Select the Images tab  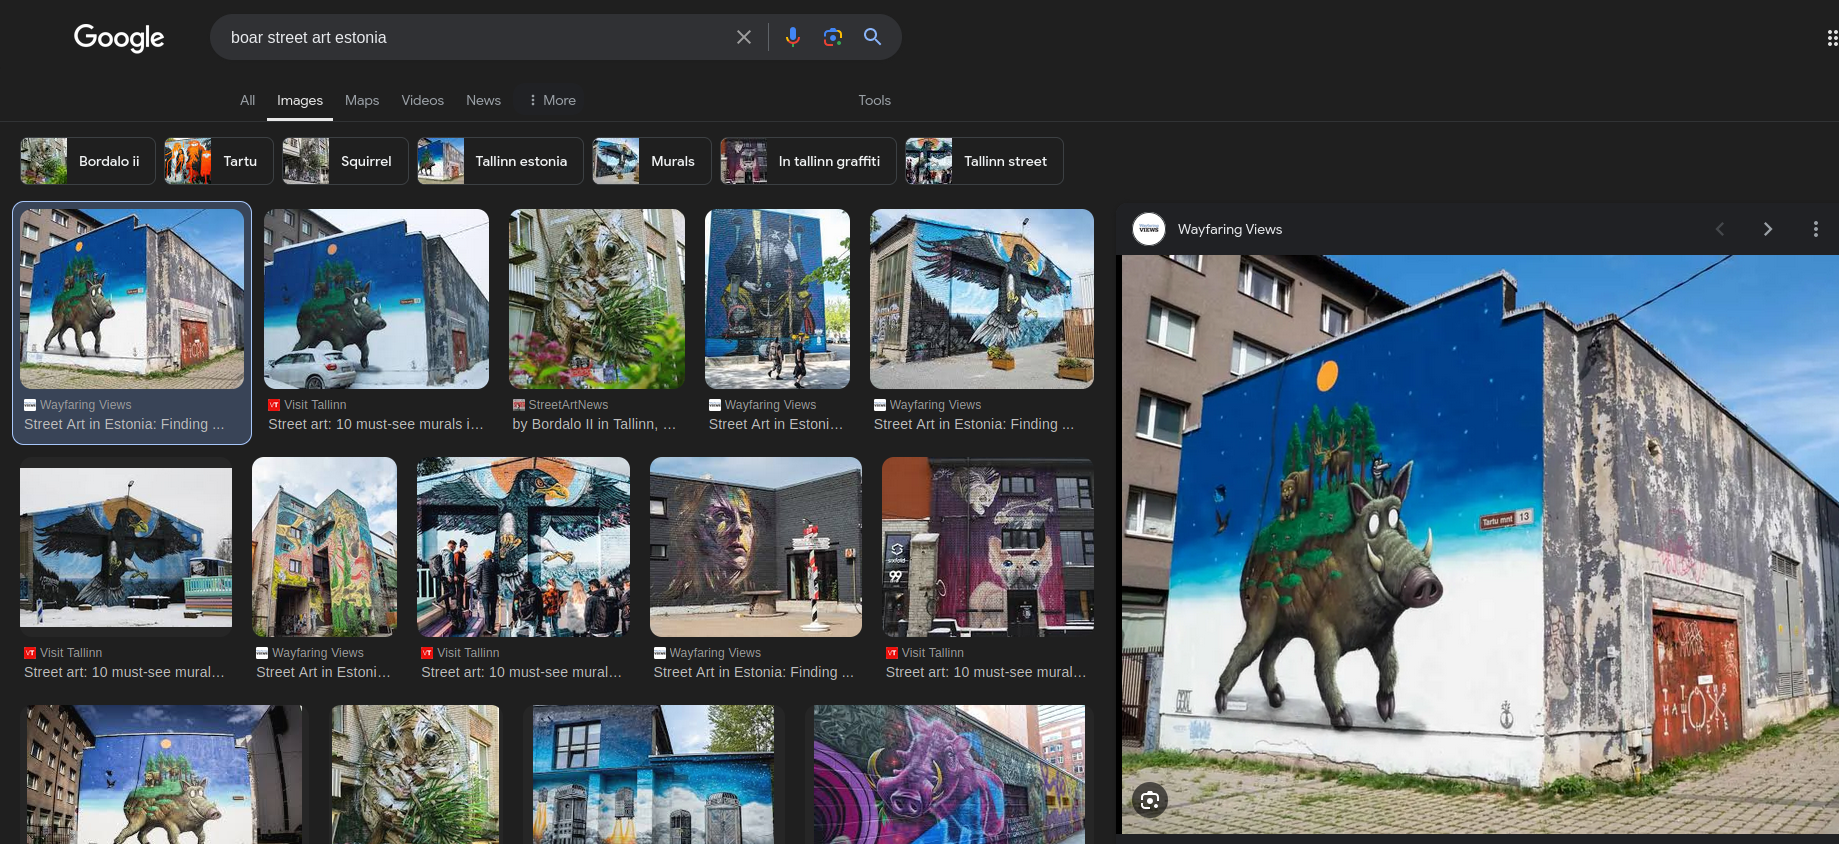click(300, 100)
